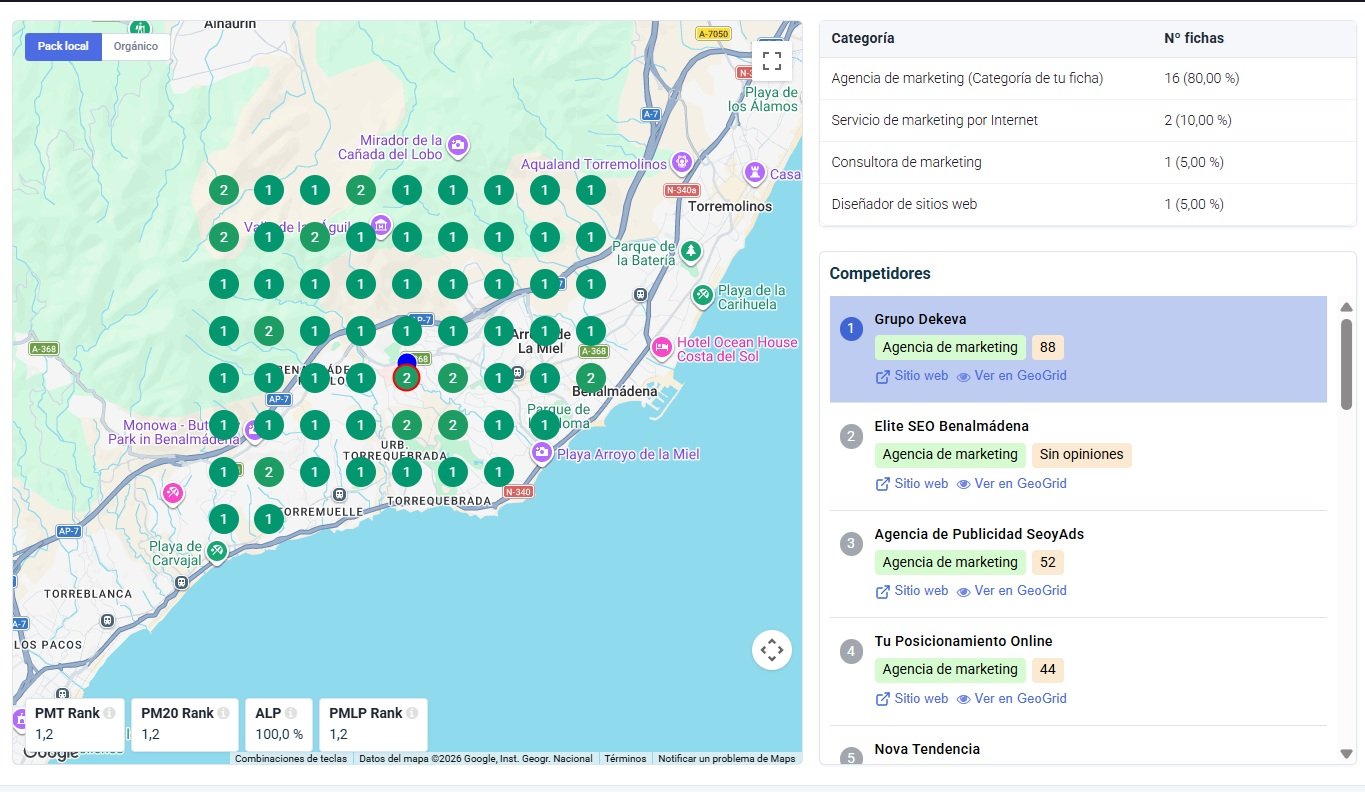
Task: Click Sin opiniones badge for Elite SEO
Action: click(1082, 455)
